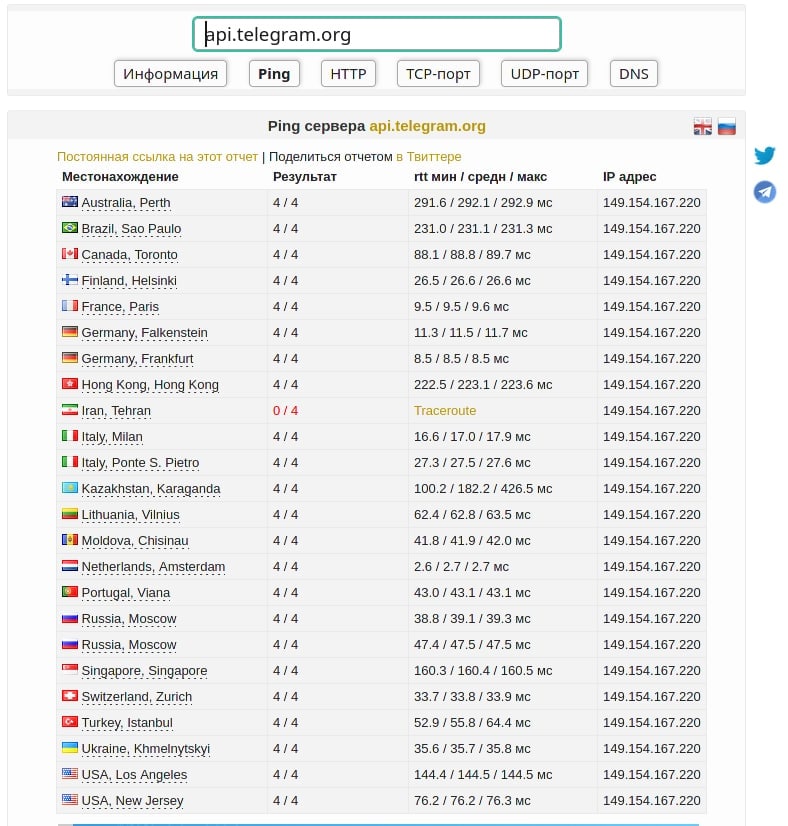Click the IP адрес column header
Screen dimensions: 788x826
coord(629,176)
